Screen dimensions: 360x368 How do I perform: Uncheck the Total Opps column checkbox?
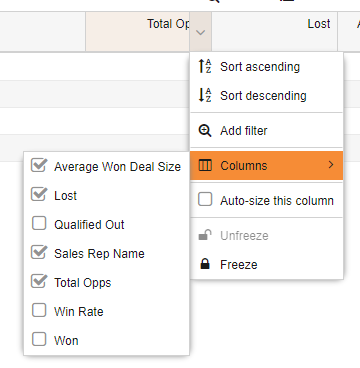tap(39, 282)
